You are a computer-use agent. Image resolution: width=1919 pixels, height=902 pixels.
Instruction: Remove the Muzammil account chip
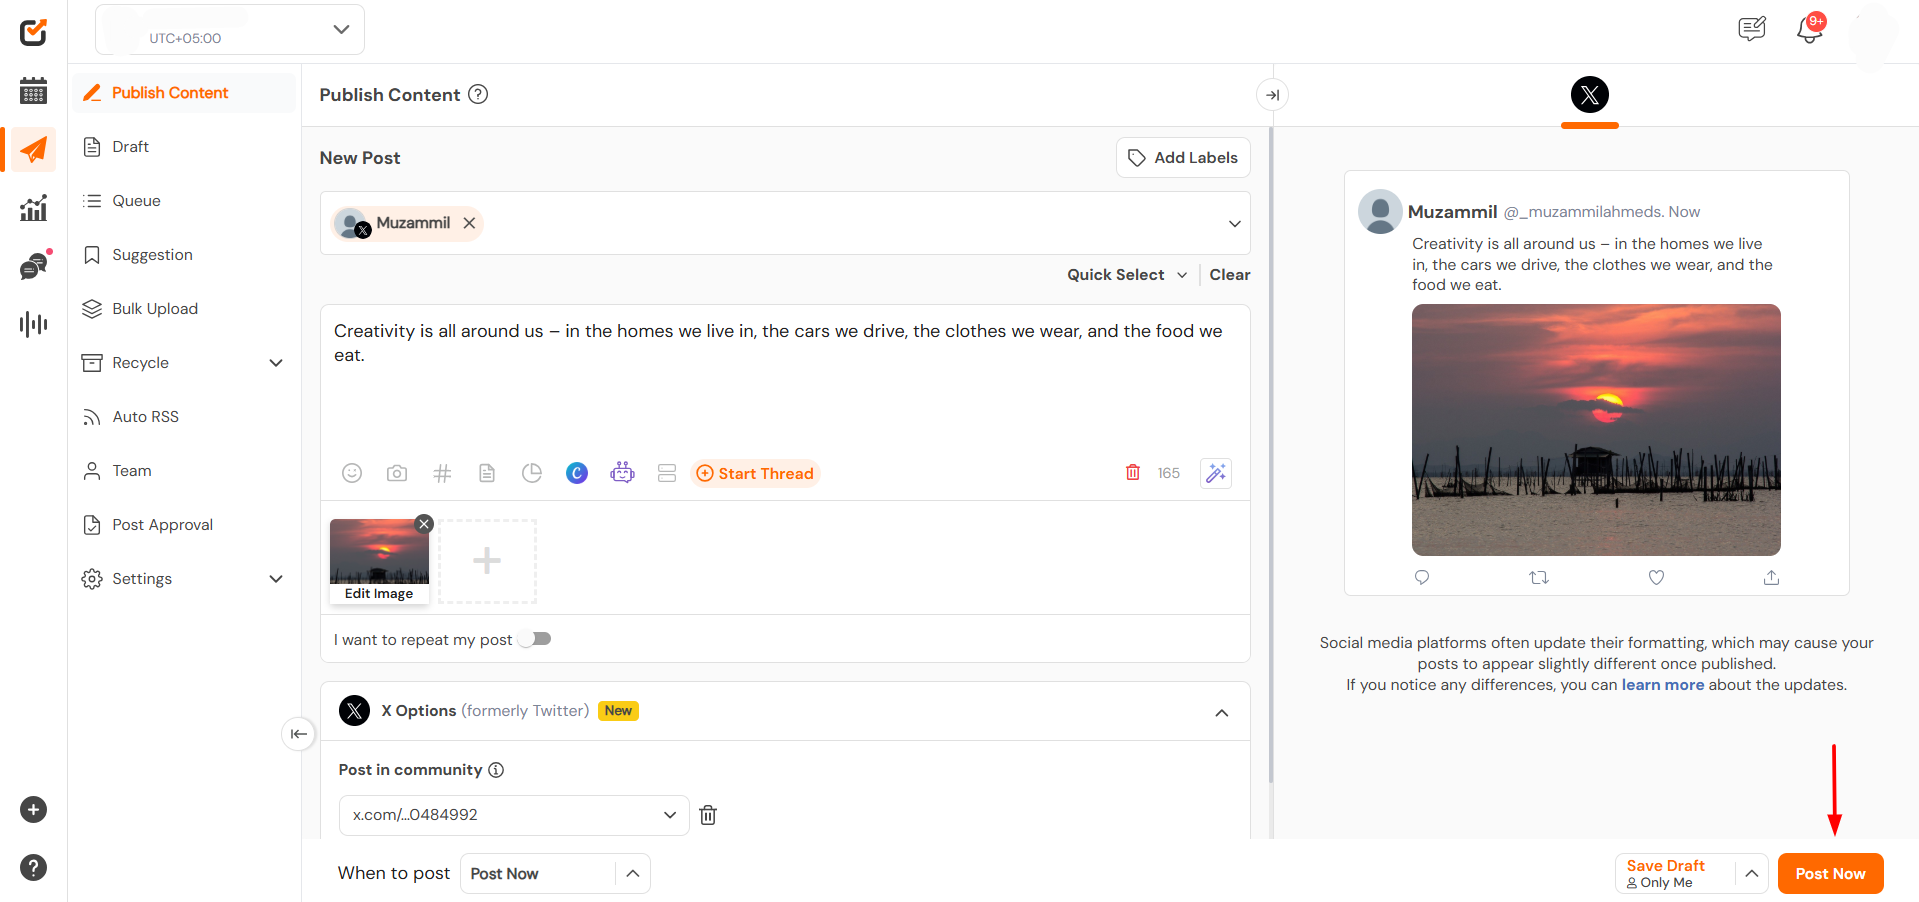469,223
